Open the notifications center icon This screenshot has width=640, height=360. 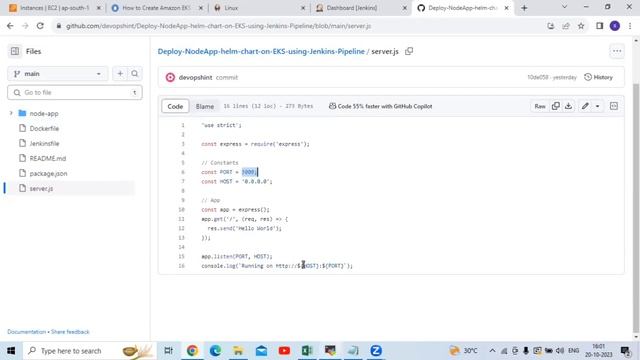(x=625, y=351)
